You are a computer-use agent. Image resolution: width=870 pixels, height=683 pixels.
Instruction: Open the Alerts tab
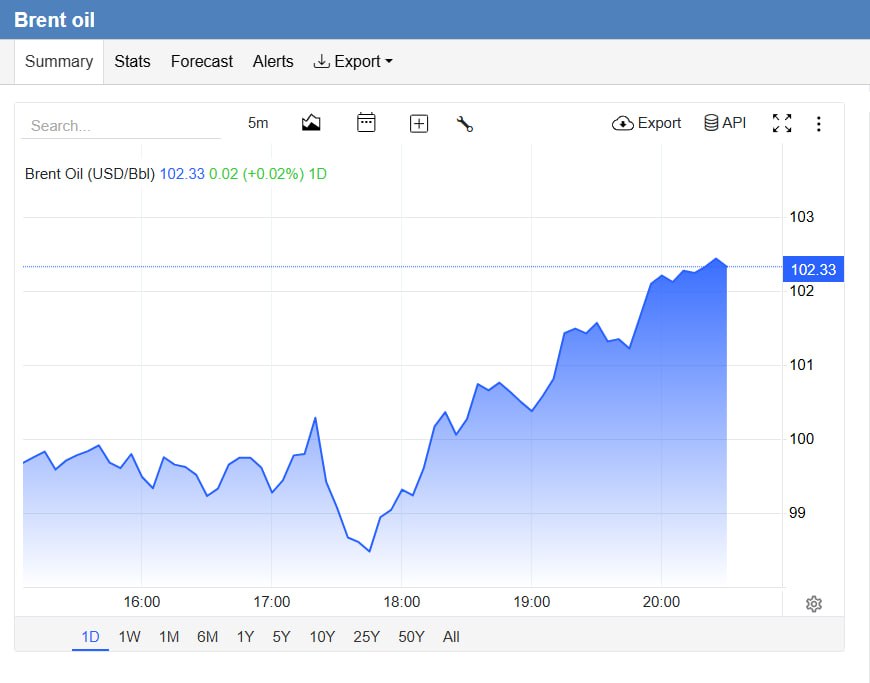[x=273, y=62]
